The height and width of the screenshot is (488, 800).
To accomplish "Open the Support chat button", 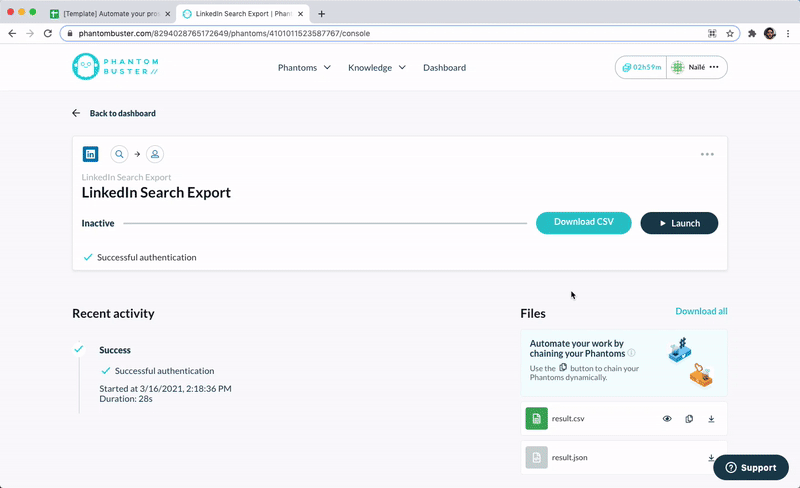I will 751,468.
